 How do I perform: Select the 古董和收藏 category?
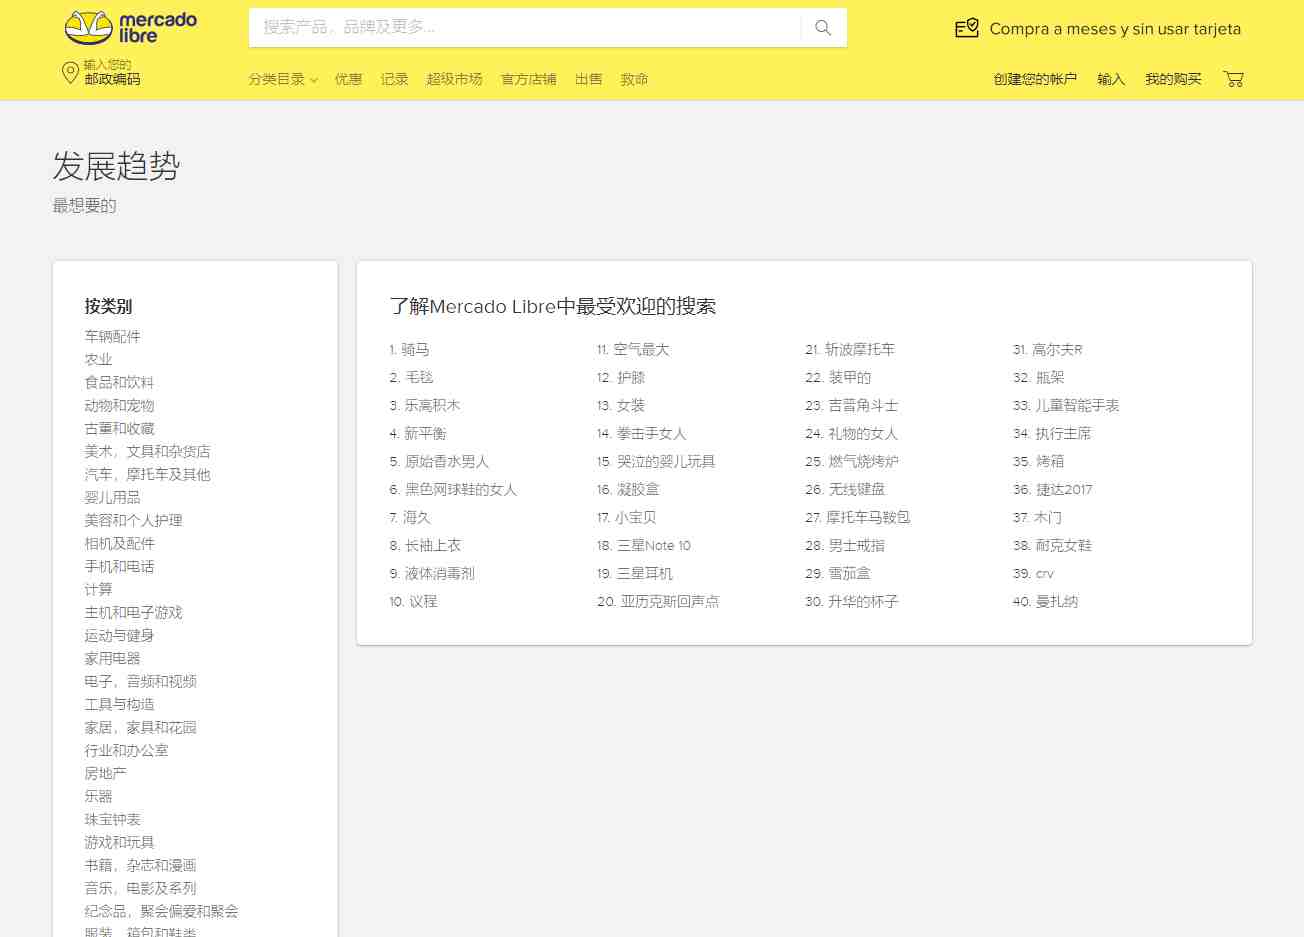coord(119,428)
